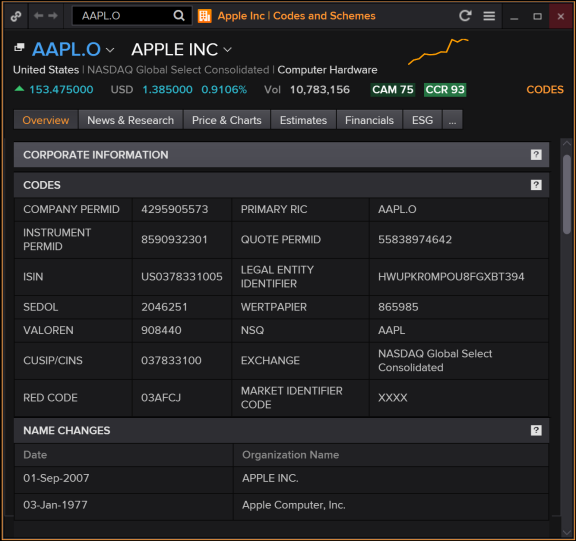Select the Company PermID value 4295905573
Screen dimensions: 576x541
174,209
